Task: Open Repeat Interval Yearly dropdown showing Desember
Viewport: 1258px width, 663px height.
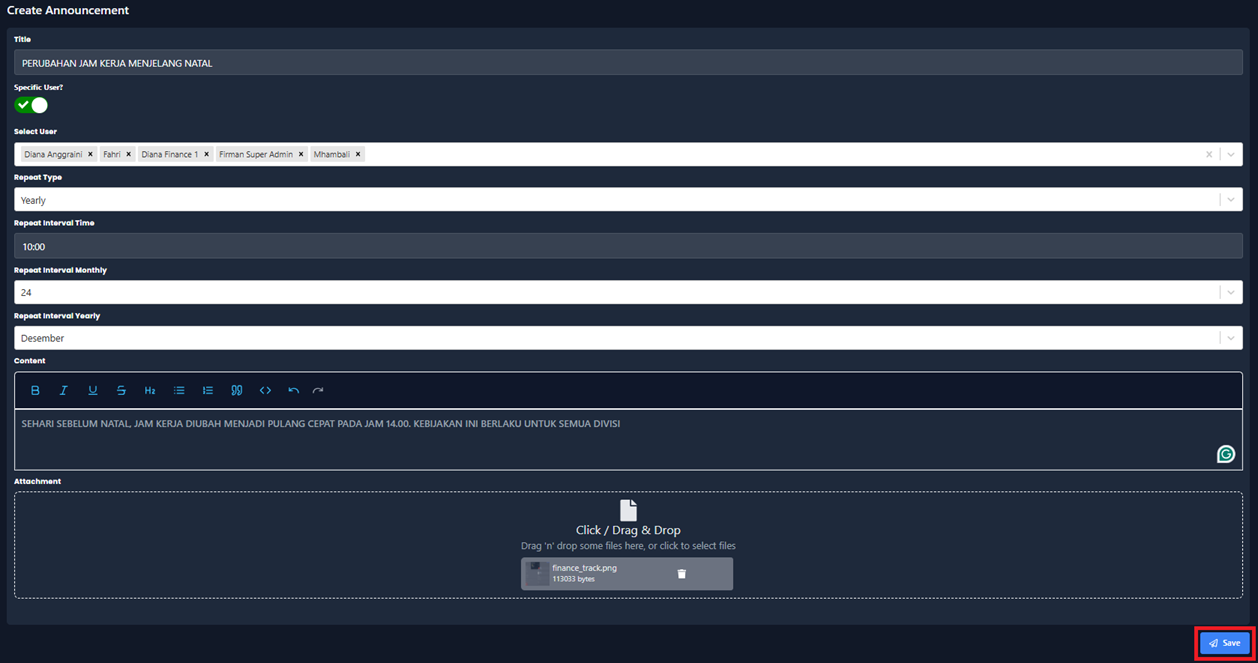Action: (628, 338)
